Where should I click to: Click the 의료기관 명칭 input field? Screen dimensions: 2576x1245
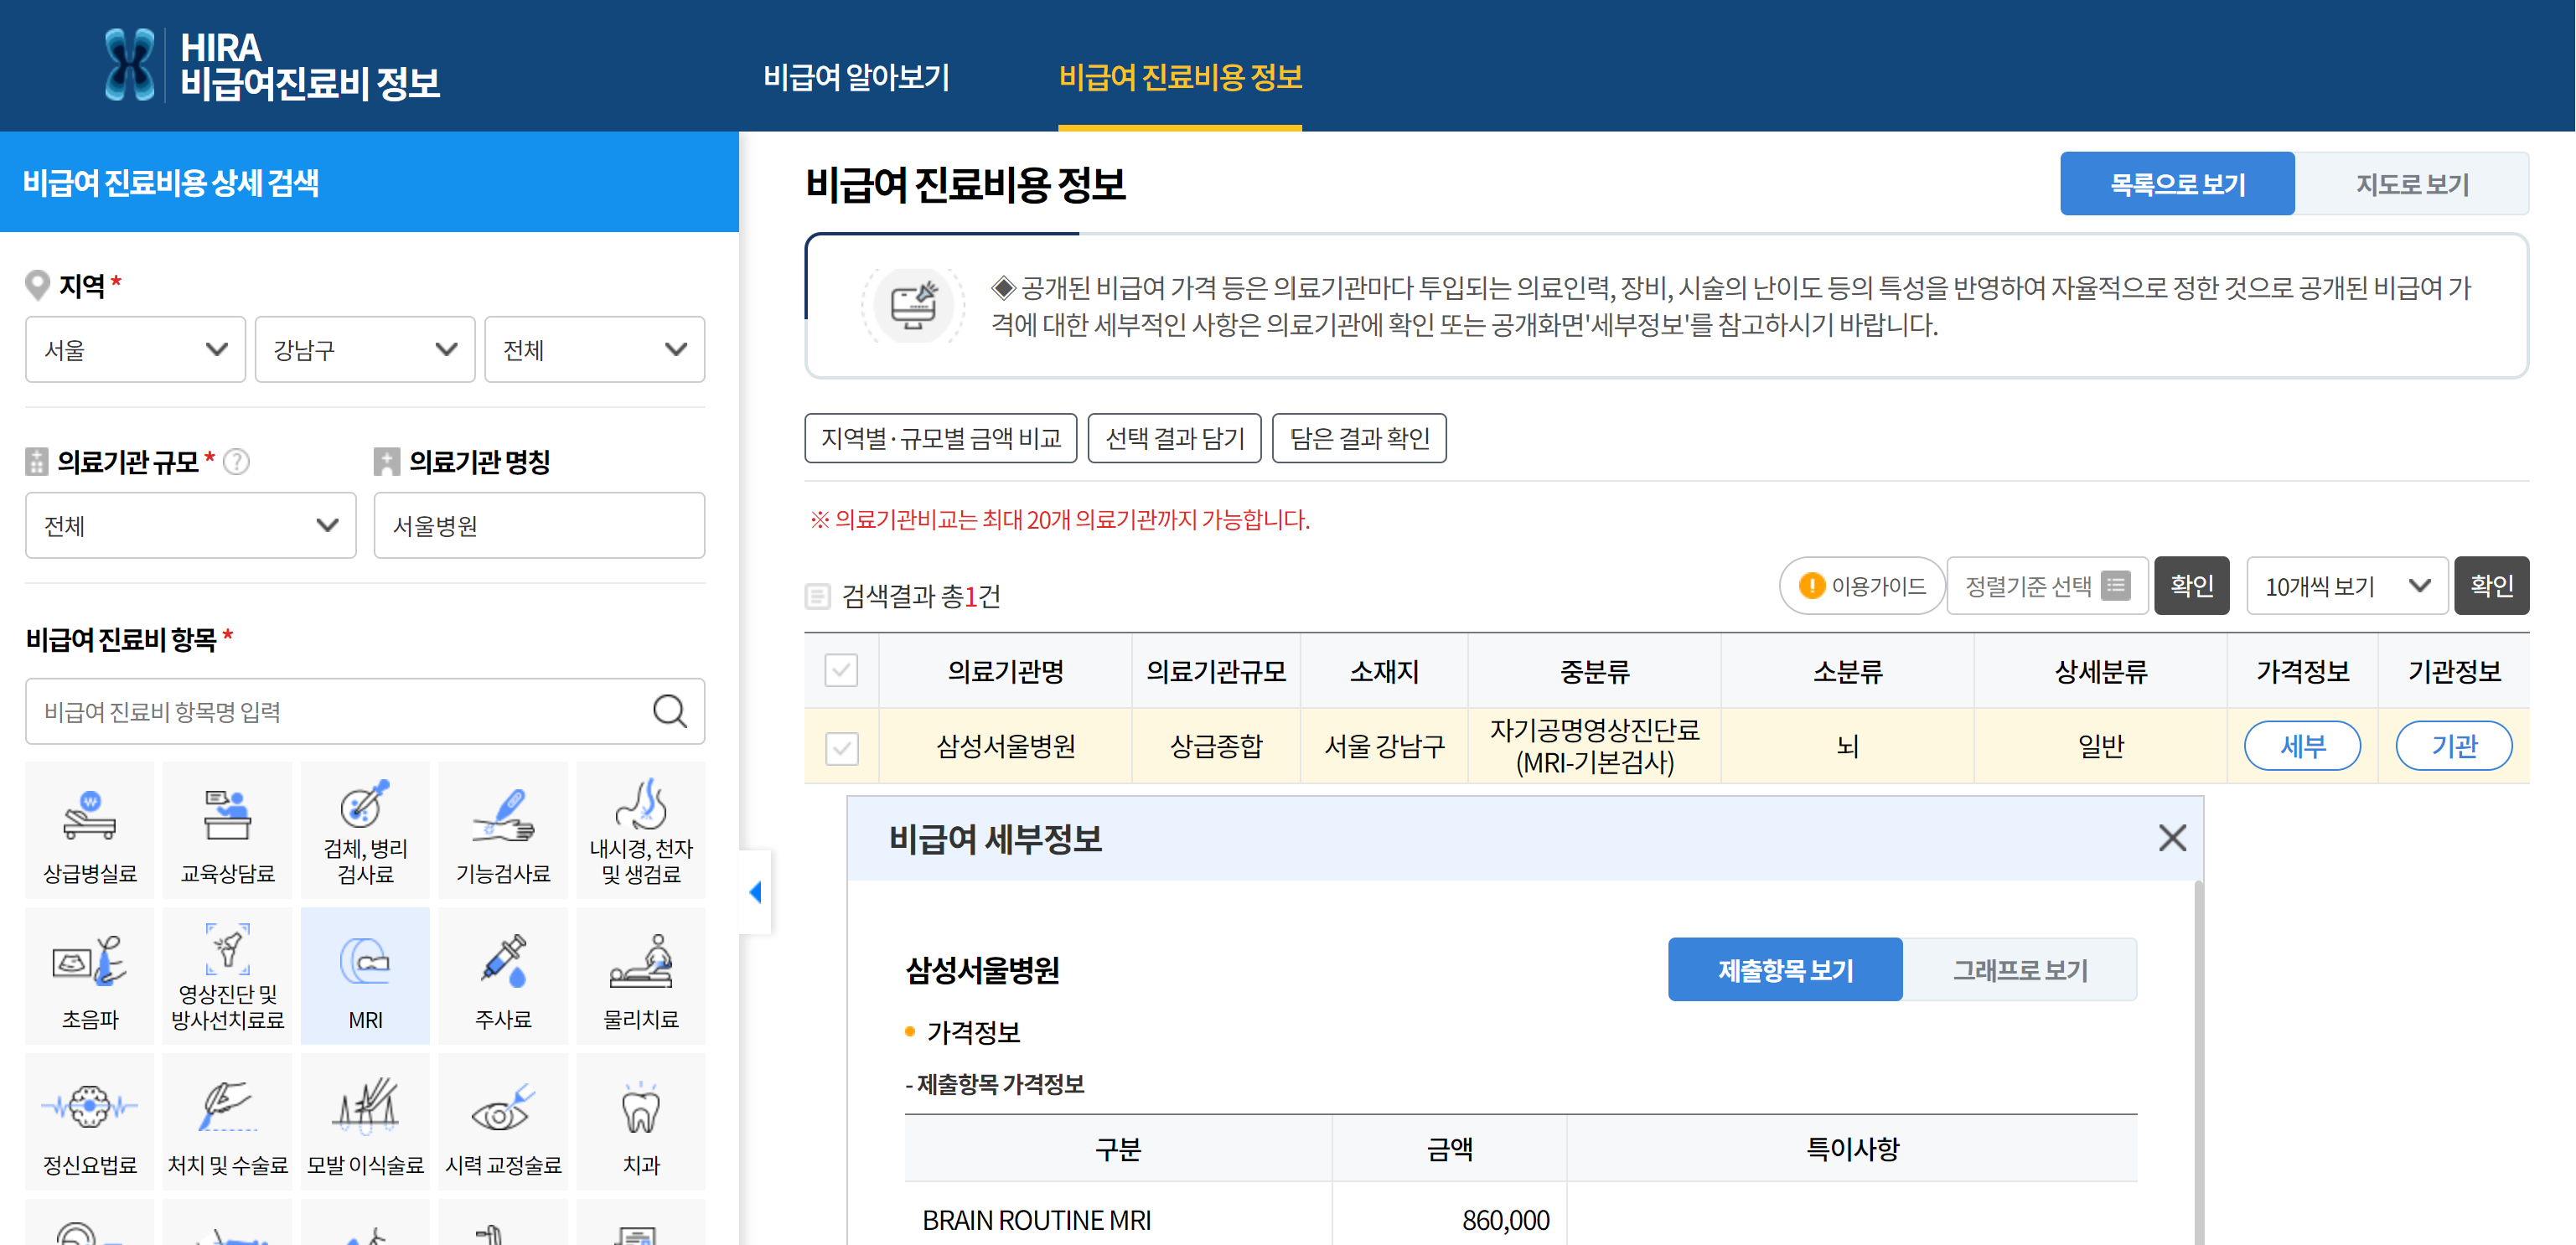[x=540, y=525]
